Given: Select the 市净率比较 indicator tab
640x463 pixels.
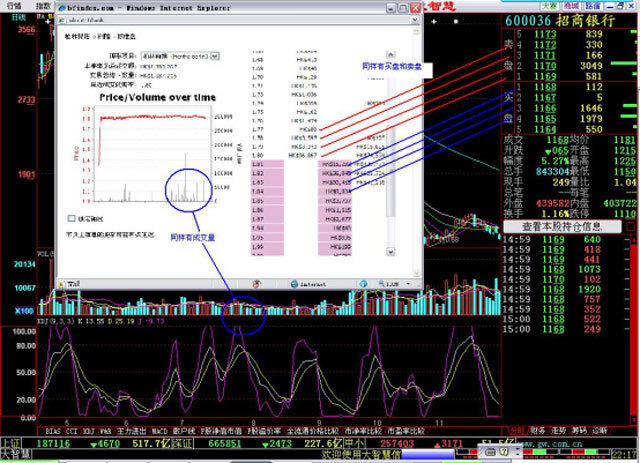Looking at the screenshot, I should coord(363,431).
